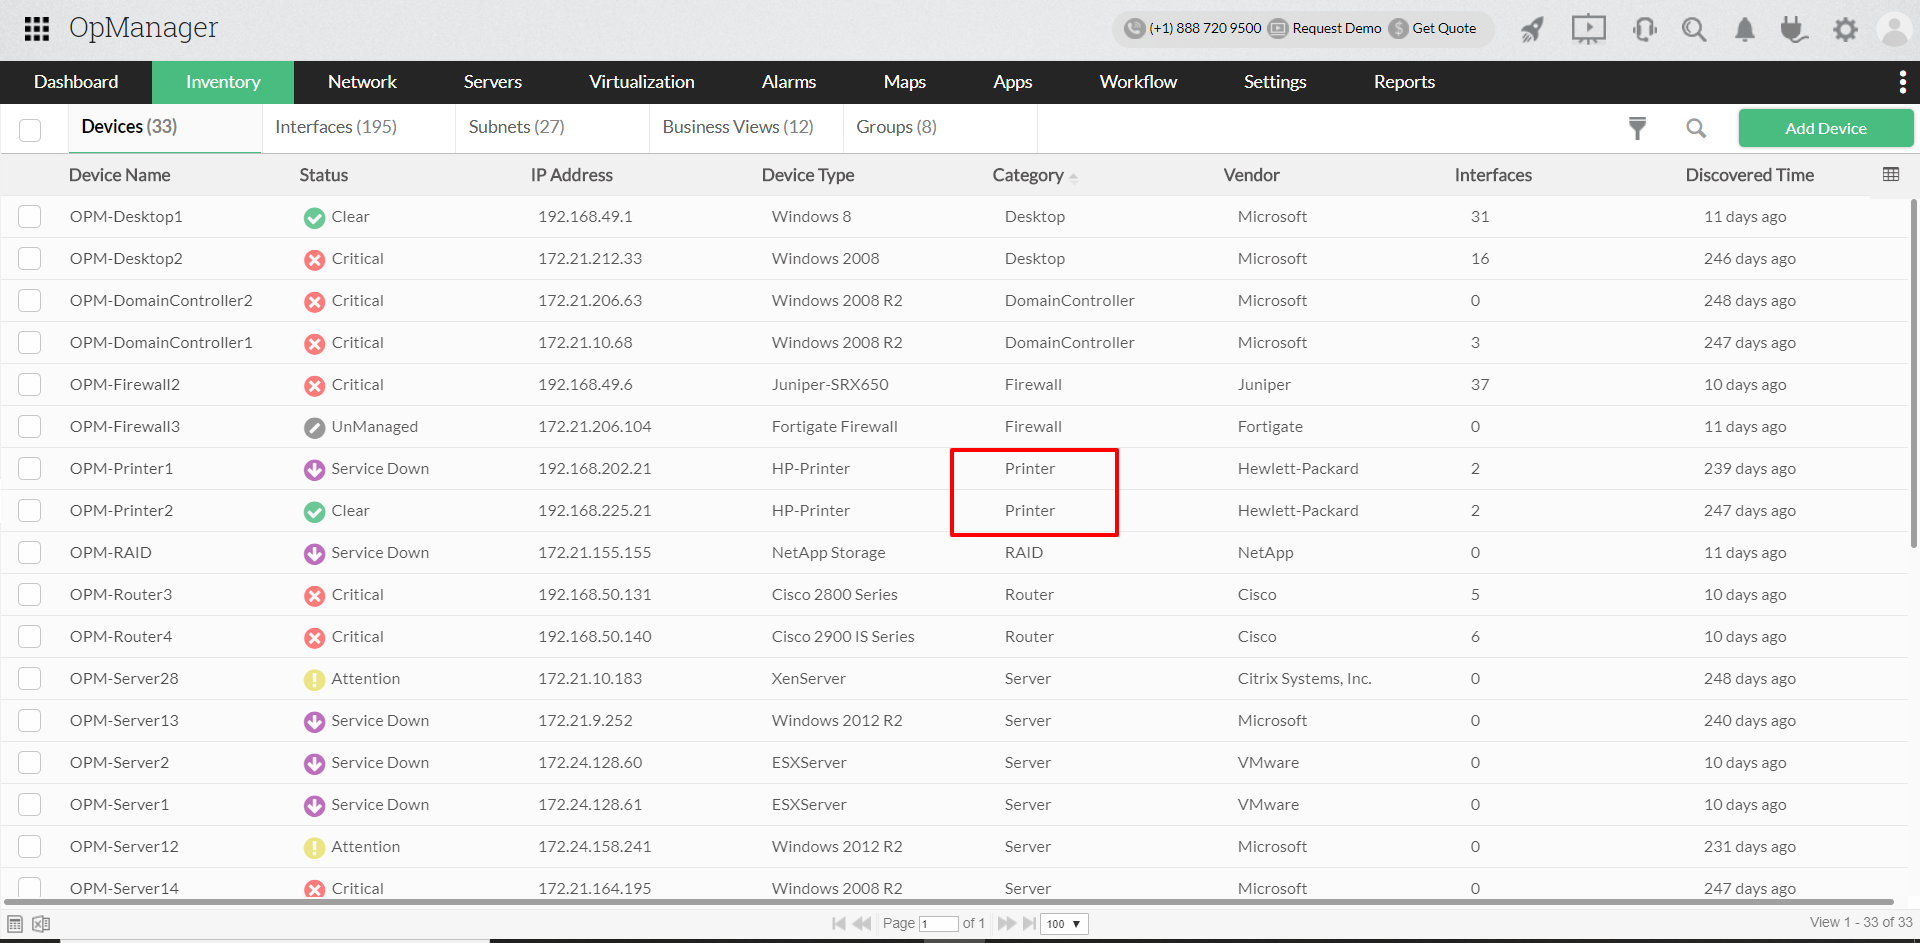1920x943 pixels.
Task: Sort by Status column header
Action: [324, 175]
